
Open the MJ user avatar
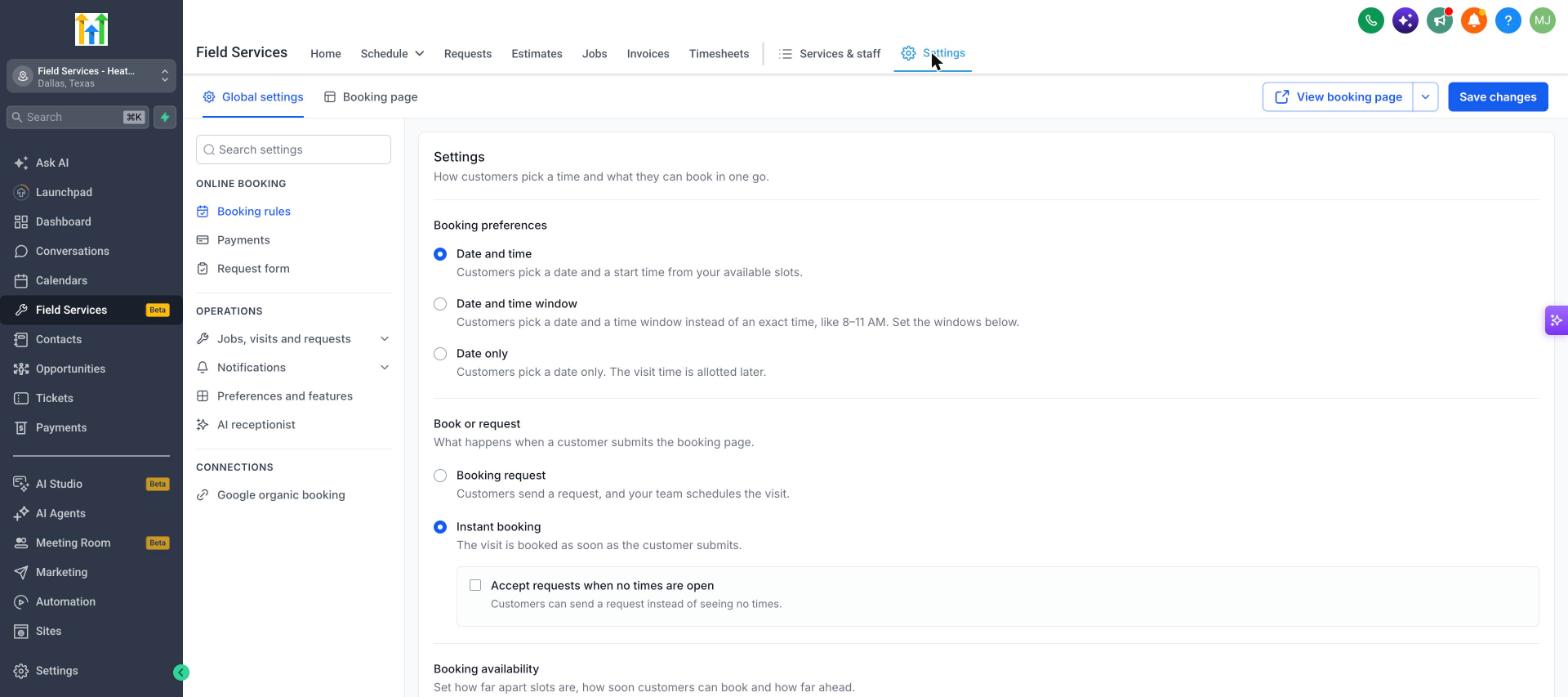pyautogui.click(x=1542, y=20)
